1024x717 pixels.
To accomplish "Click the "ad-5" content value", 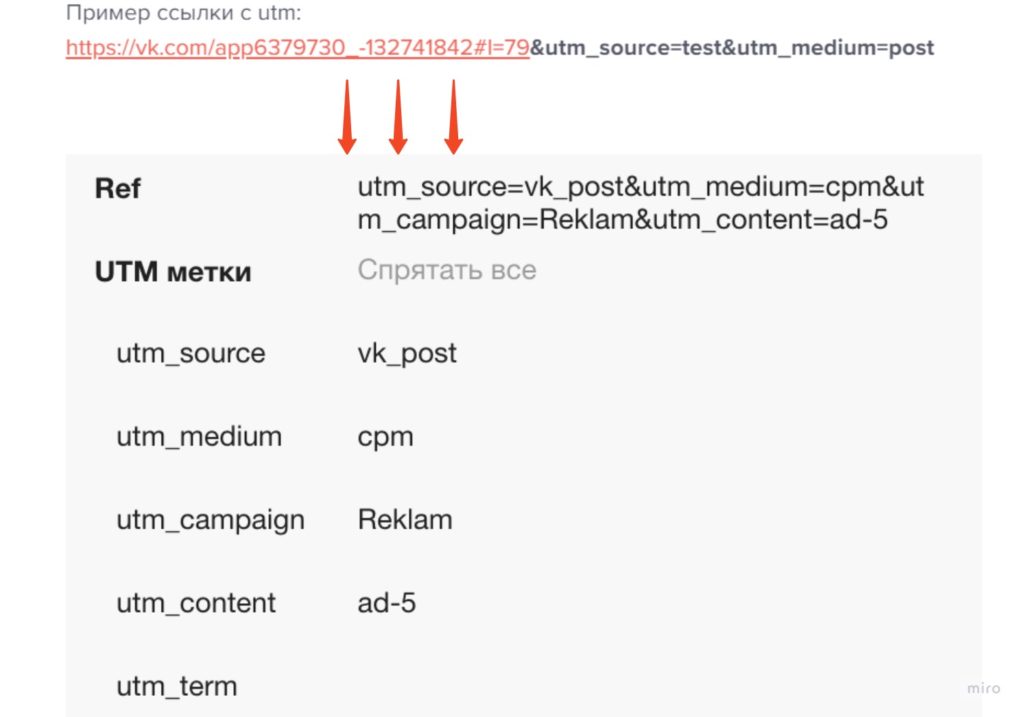I will pos(387,603).
